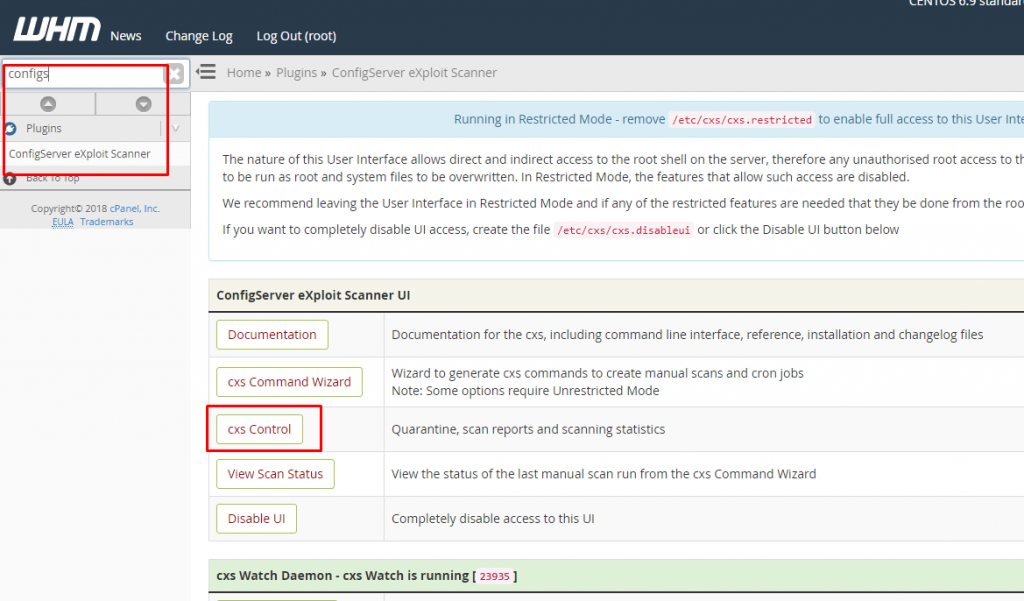Select ConfigServer eXploit Scanner in sidebar
This screenshot has width=1024, height=601.
[80, 154]
